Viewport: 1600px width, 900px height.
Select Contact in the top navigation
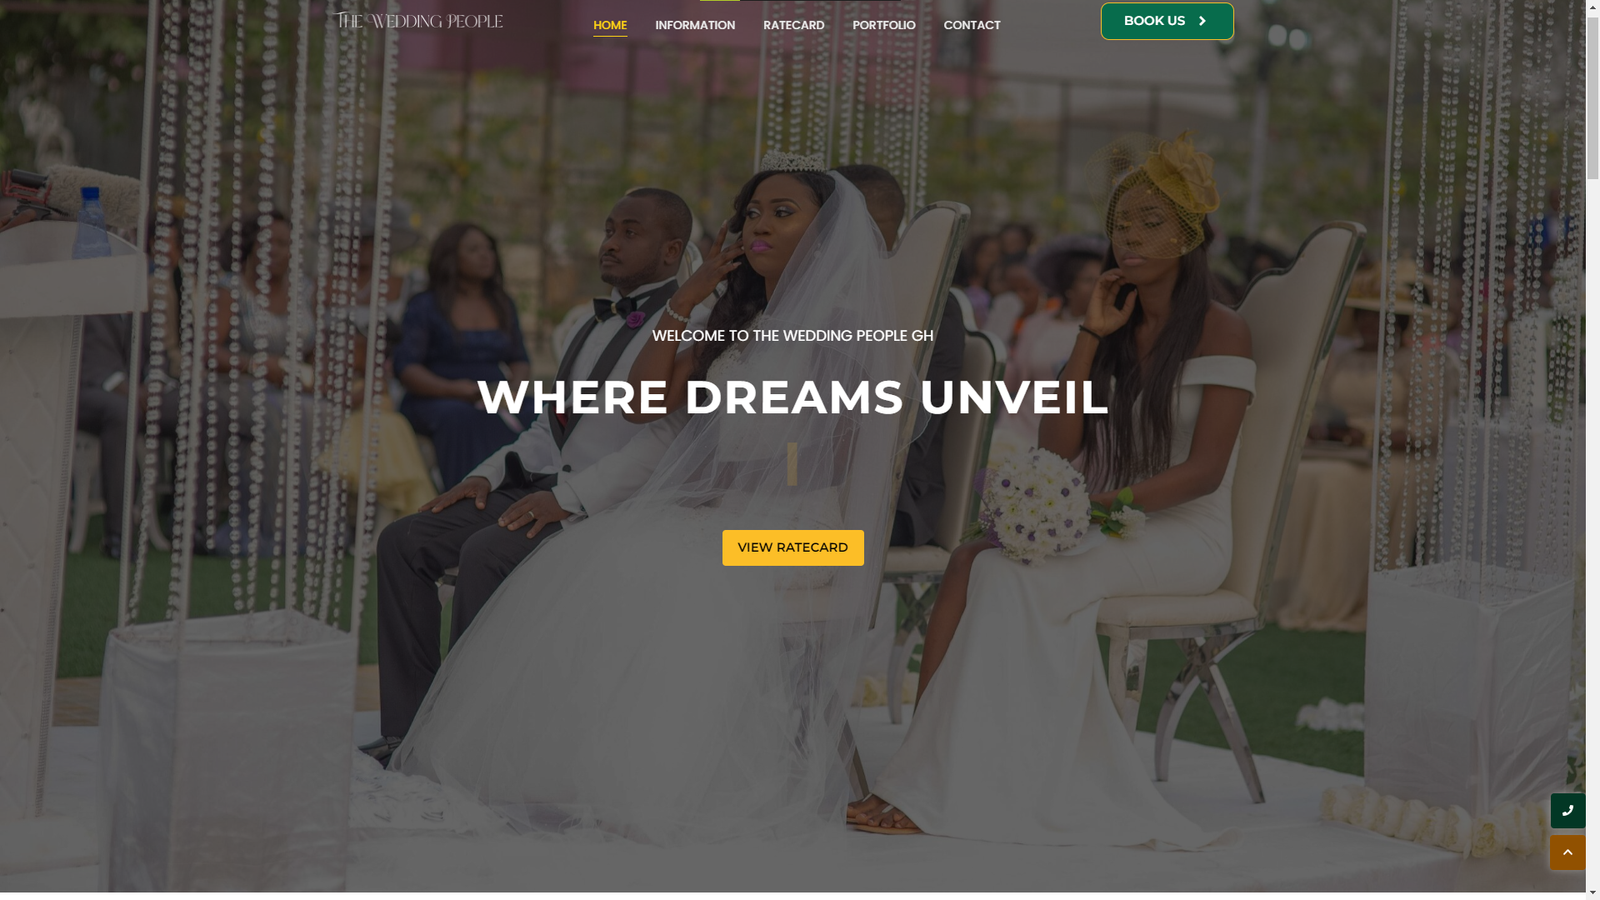(x=972, y=25)
